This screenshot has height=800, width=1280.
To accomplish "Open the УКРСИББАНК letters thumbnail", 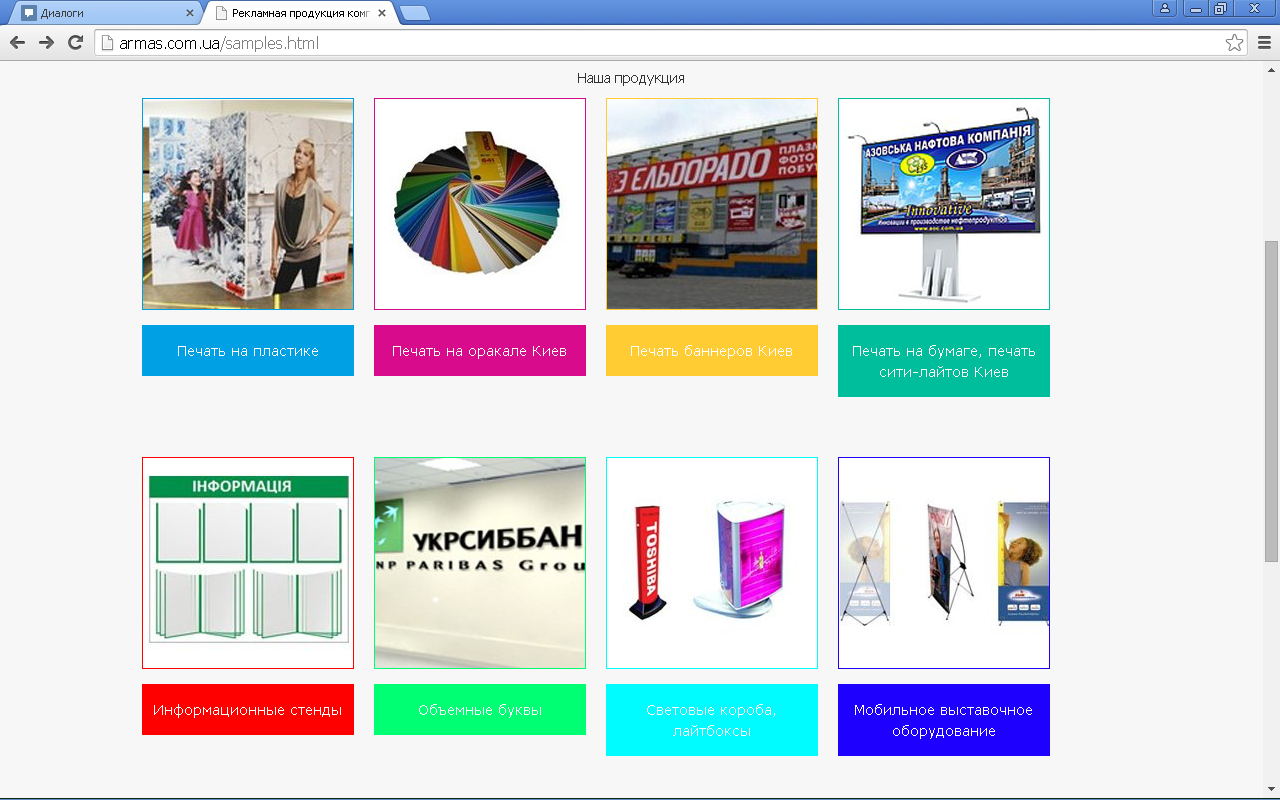I will 480,563.
